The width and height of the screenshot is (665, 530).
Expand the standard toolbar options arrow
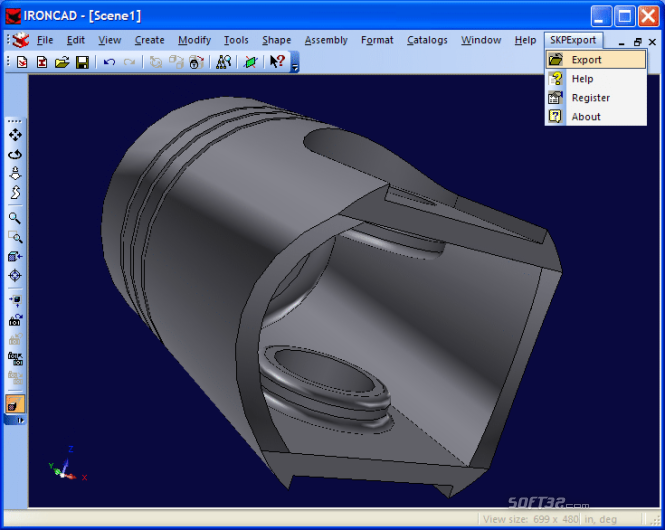[x=295, y=62]
